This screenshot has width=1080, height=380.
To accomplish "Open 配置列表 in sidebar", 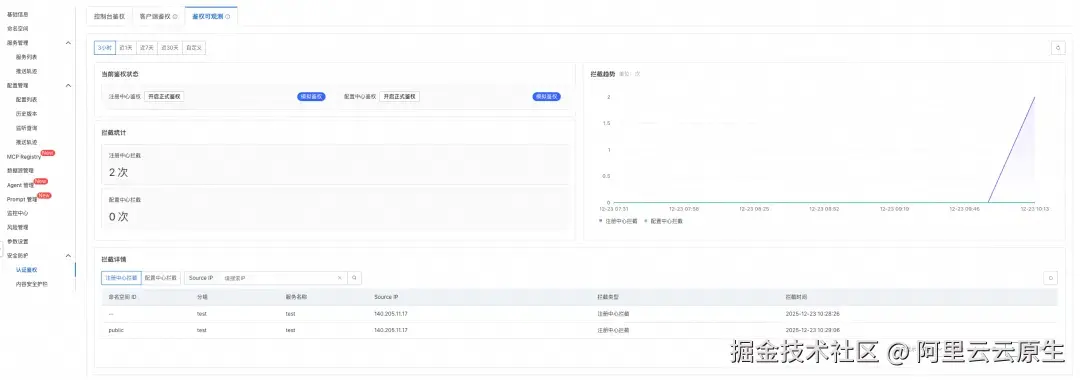I will [x=26, y=100].
